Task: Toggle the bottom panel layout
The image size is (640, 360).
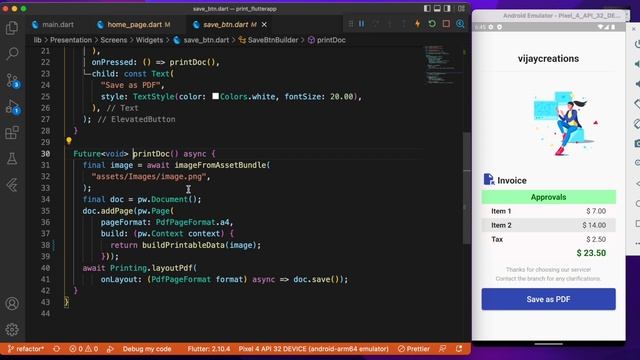Action: tap(437, 8)
